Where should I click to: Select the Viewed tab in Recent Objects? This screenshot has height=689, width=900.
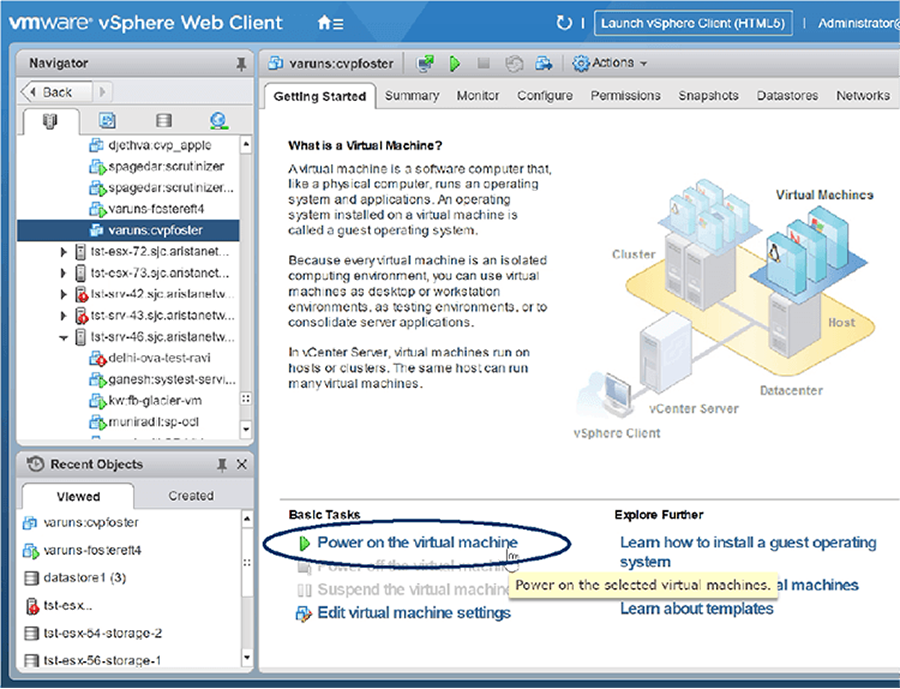pyautogui.click(x=78, y=496)
